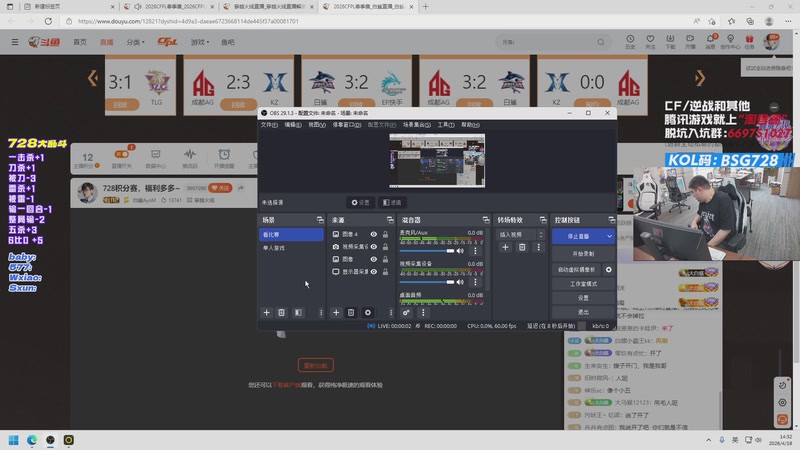Open 视频采集设备 channel options dots

[x=476, y=282]
